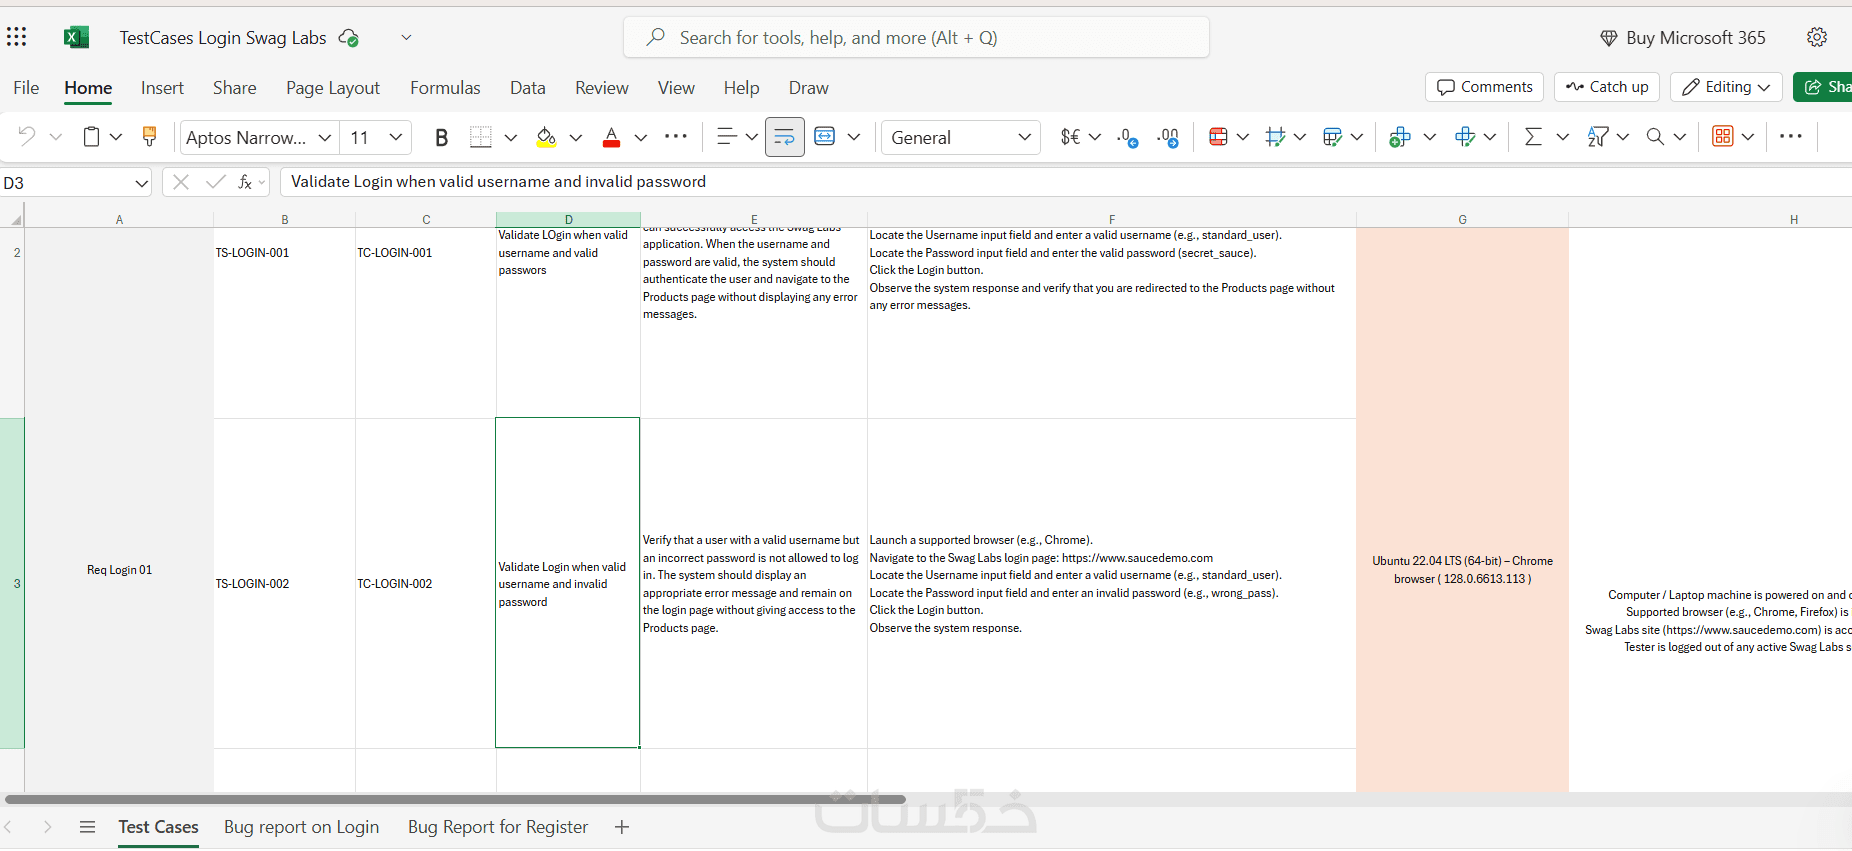
Task: Click the Sort and Filter icon
Action: click(x=1598, y=137)
